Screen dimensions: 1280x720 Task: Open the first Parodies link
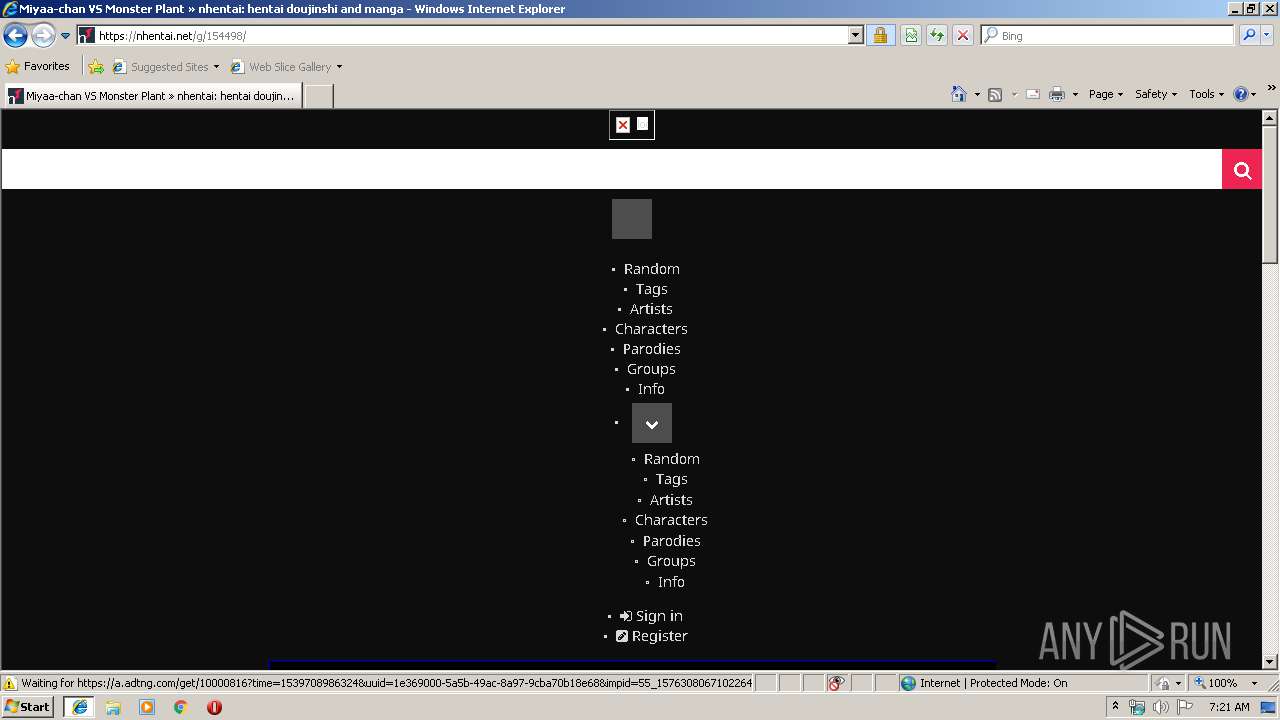point(651,349)
